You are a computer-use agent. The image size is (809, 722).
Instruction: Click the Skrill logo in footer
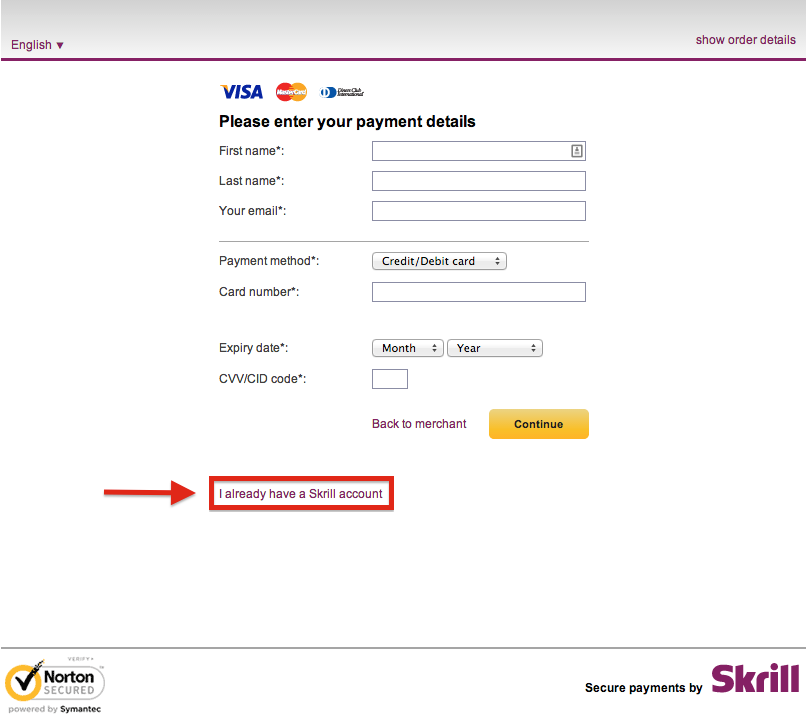756,679
